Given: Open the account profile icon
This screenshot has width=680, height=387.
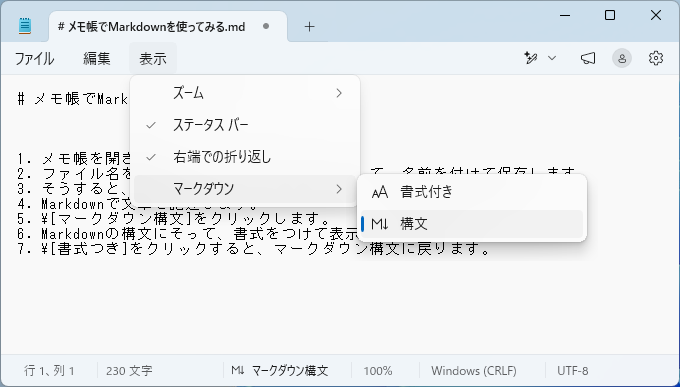Looking at the screenshot, I should tap(622, 58).
